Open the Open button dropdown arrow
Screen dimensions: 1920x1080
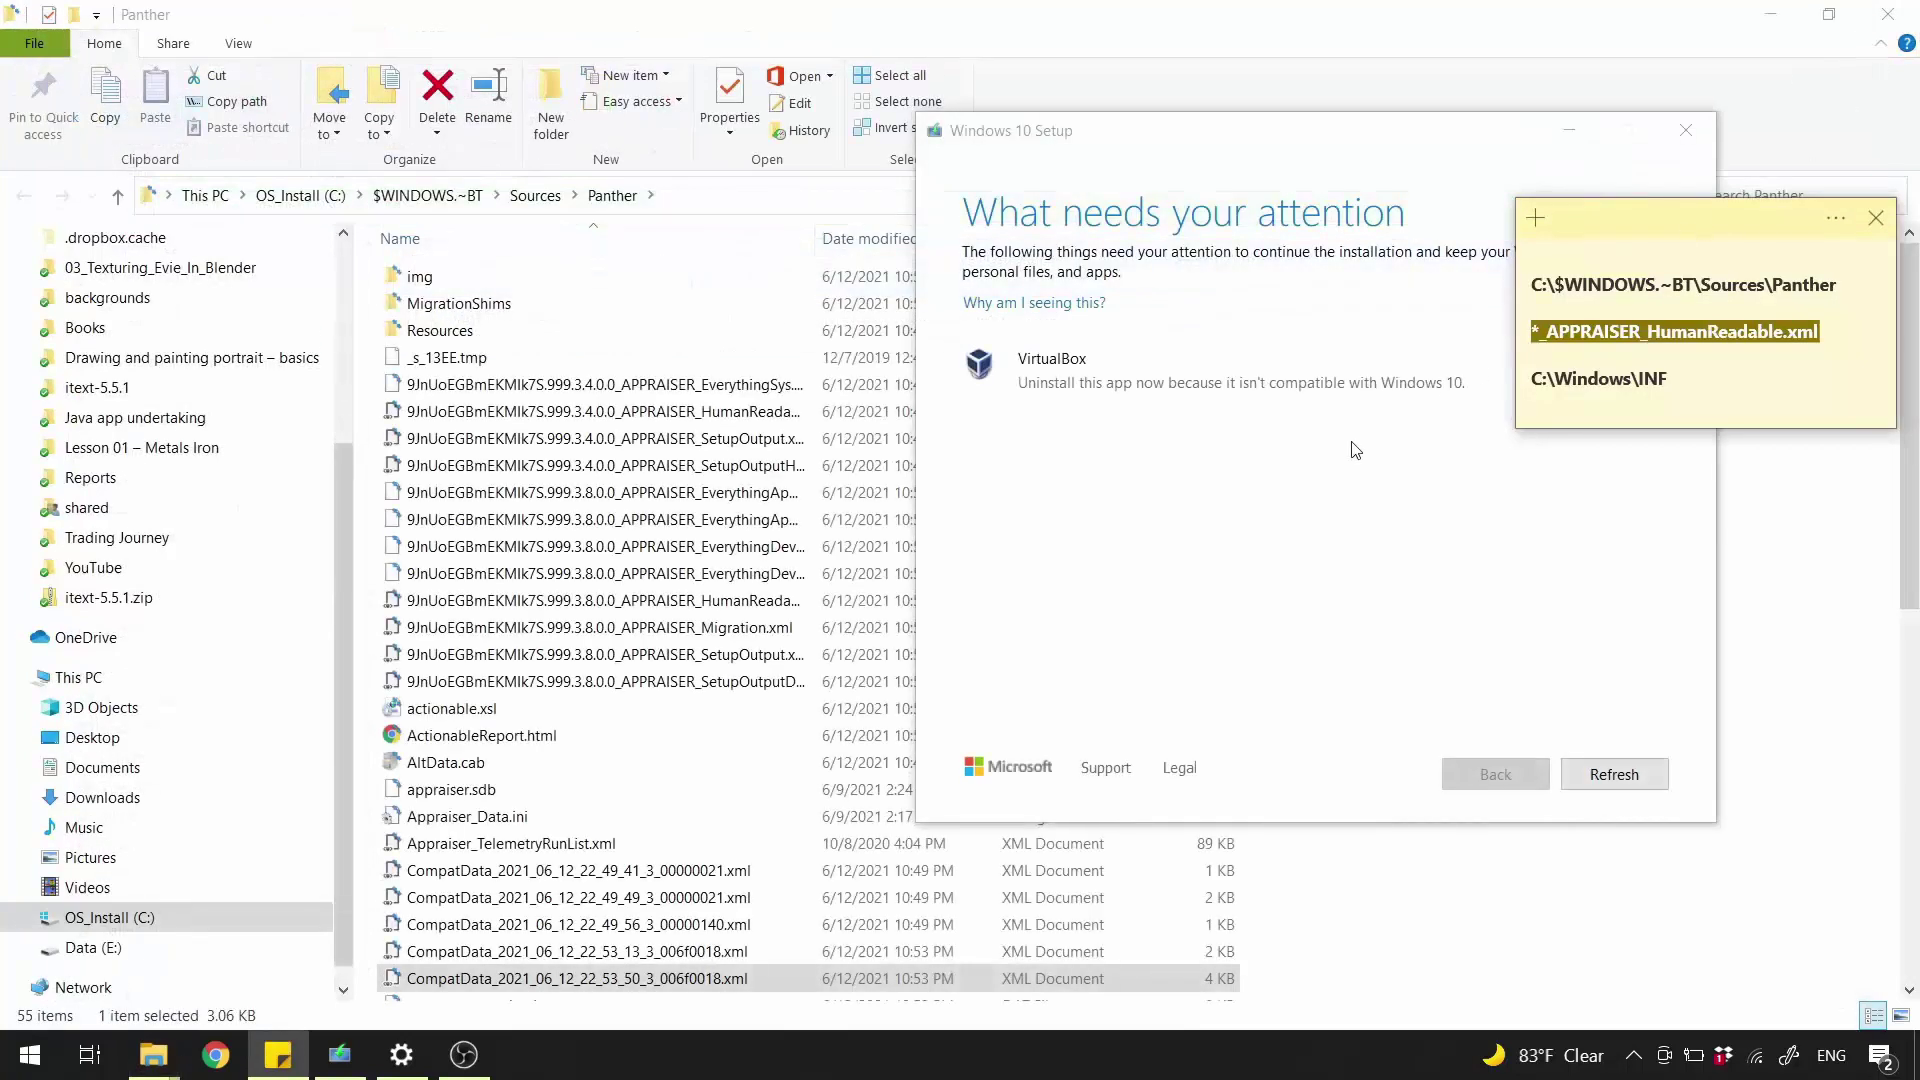[829, 76]
